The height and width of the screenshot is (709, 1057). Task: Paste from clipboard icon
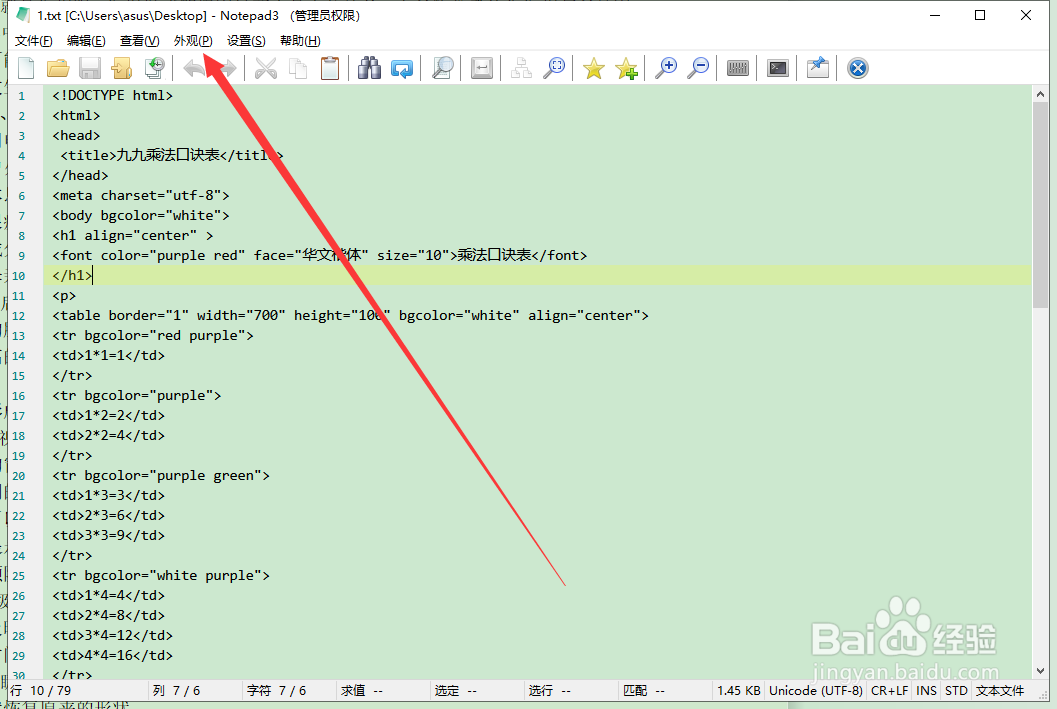click(330, 68)
